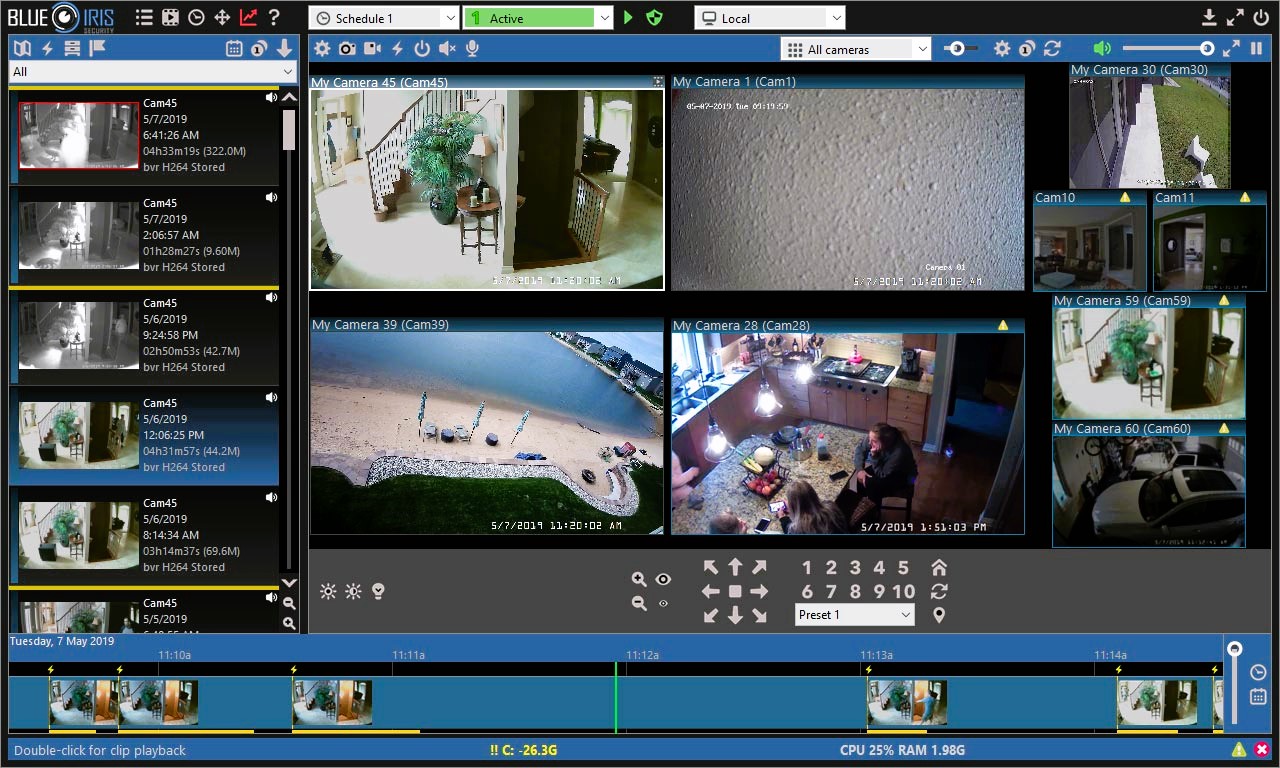Select the My Camera 39 beach view

[x=486, y=433]
